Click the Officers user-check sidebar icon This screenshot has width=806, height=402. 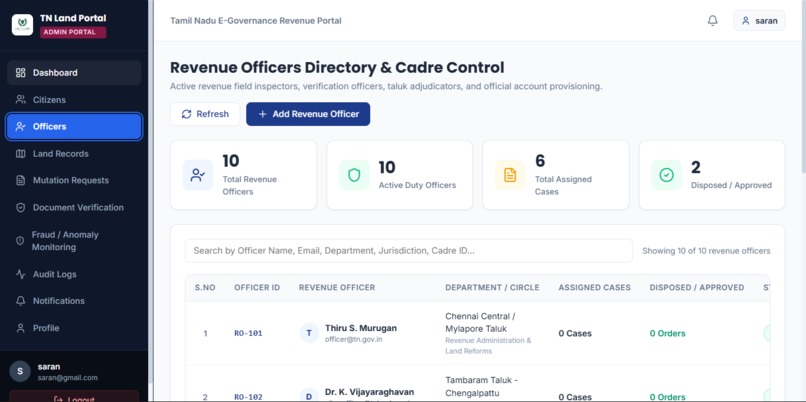tap(21, 126)
